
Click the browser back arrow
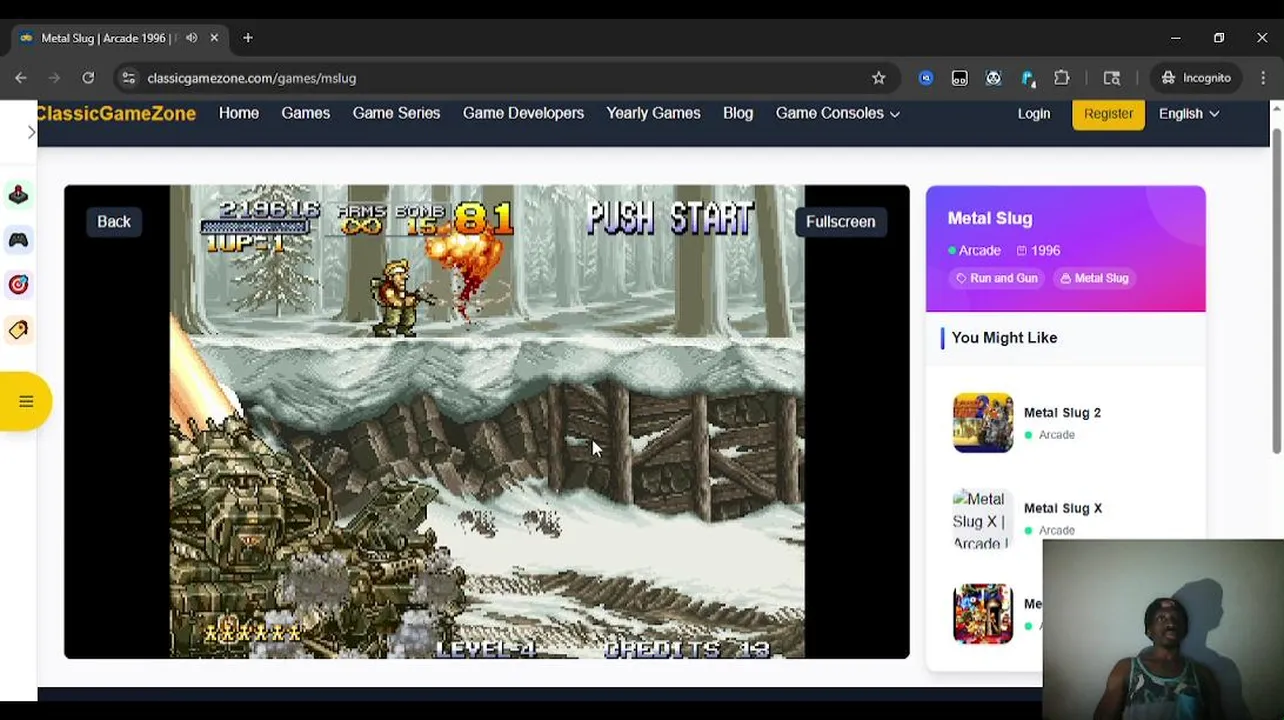(21, 78)
